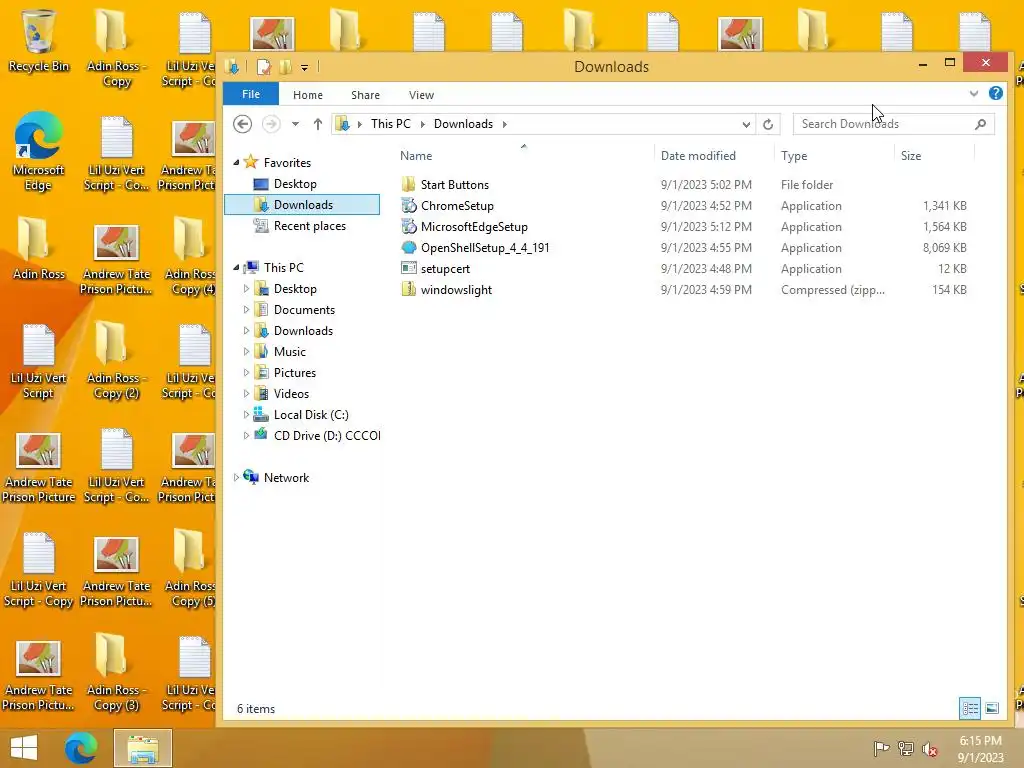Open the Windows Start button
Viewport: 1024px width, 768px height.
(24, 748)
